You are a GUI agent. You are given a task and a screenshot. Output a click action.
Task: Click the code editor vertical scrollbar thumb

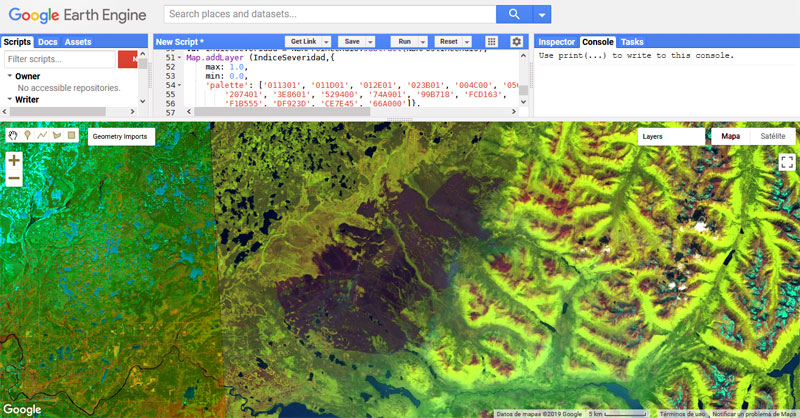pos(523,90)
